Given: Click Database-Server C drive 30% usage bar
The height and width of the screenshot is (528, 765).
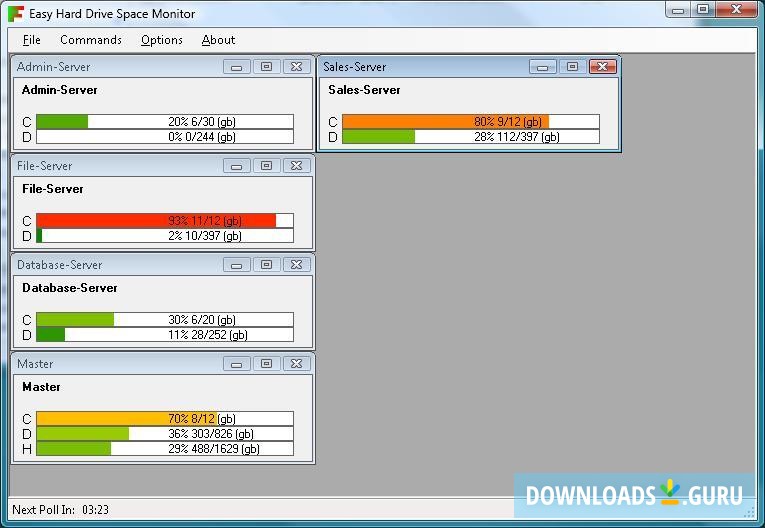Looking at the screenshot, I should click(165, 320).
